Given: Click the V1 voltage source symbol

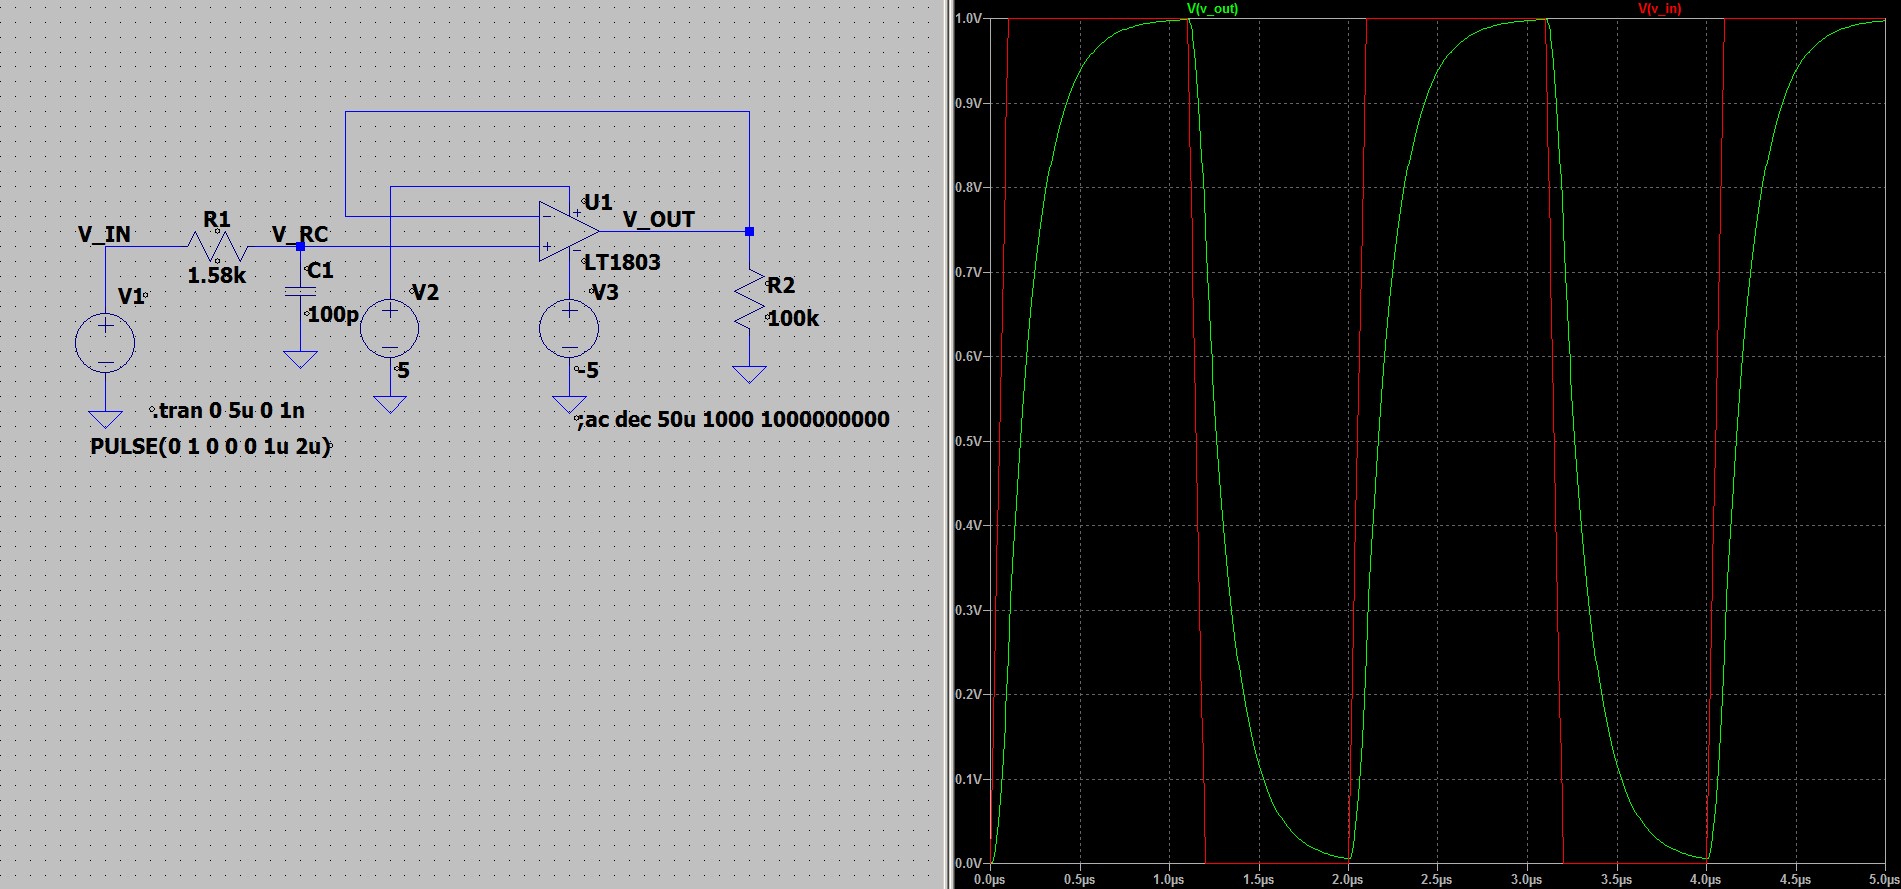Looking at the screenshot, I should [105, 342].
